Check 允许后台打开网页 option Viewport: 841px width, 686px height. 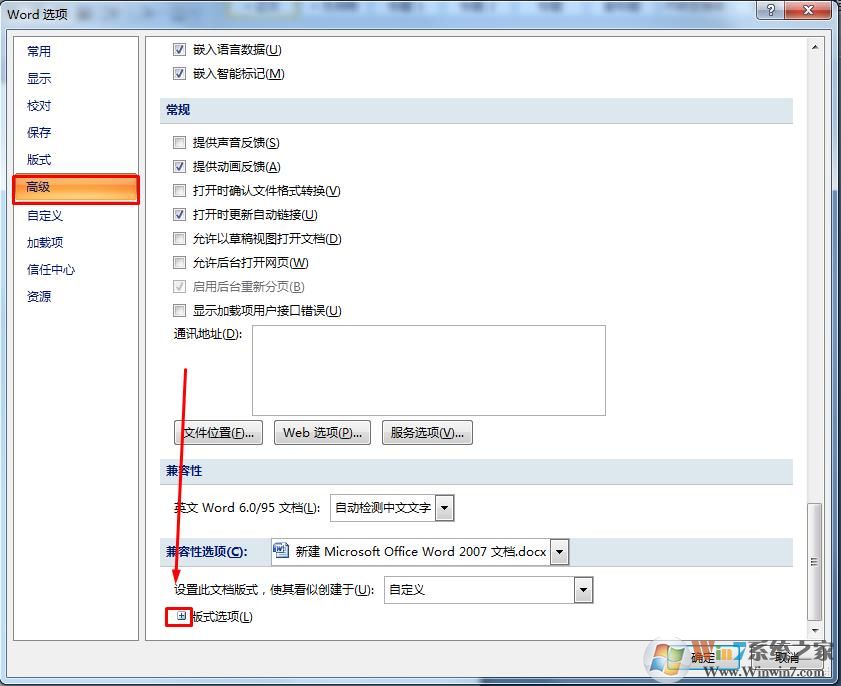179,263
